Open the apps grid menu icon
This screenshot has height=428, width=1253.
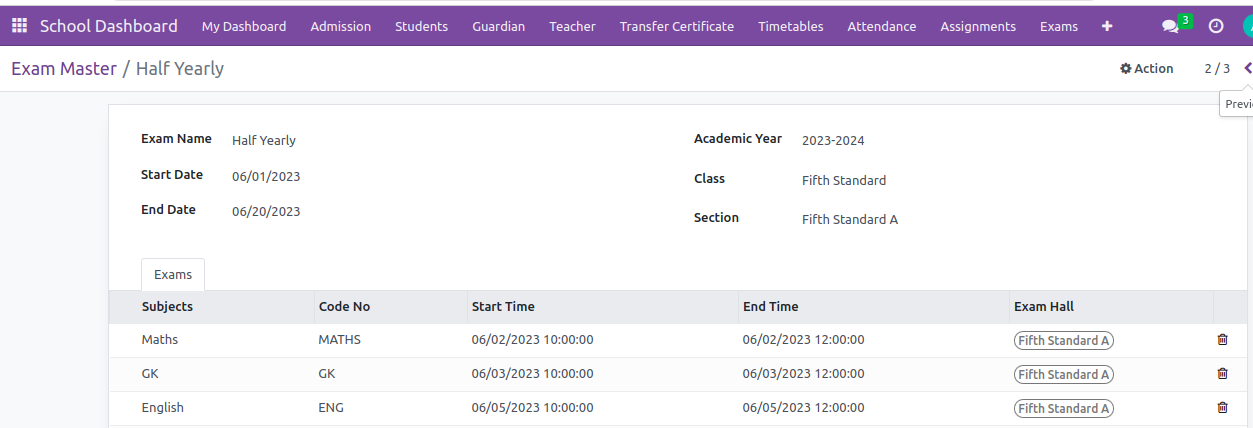pos(19,26)
